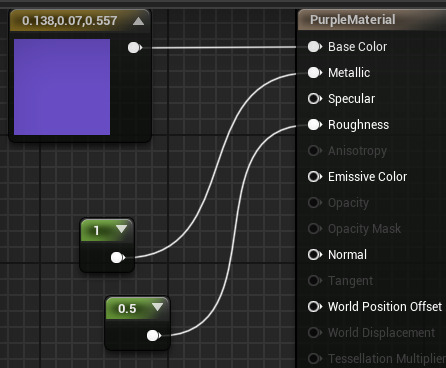Click the Roughness label
The width and height of the screenshot is (446, 368).
[358, 125]
